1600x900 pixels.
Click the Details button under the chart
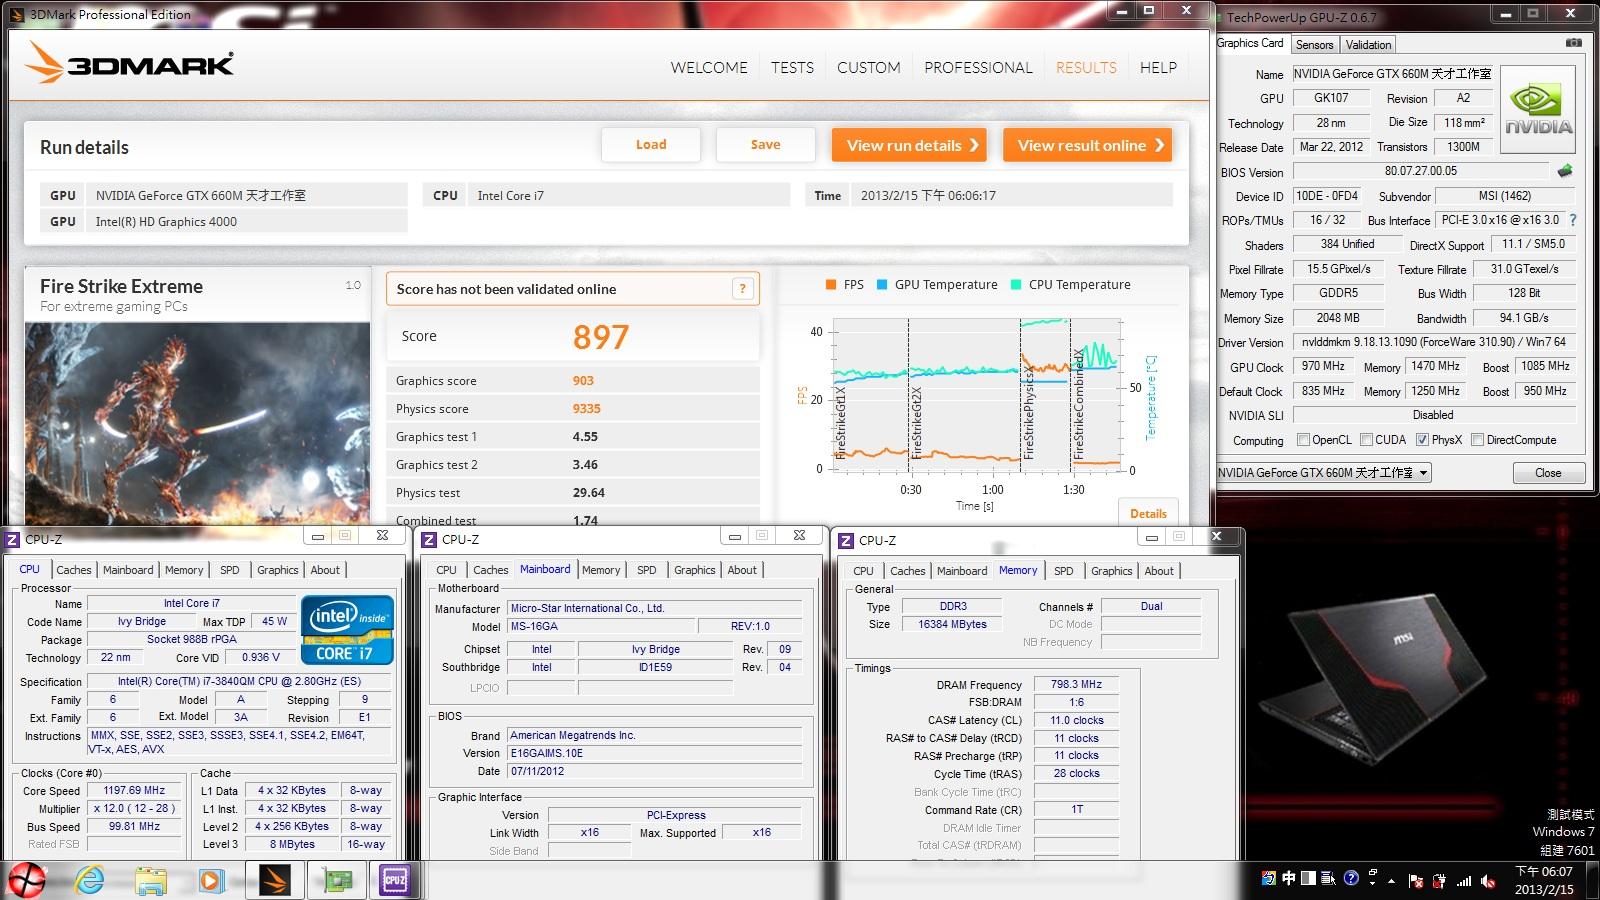[1148, 513]
